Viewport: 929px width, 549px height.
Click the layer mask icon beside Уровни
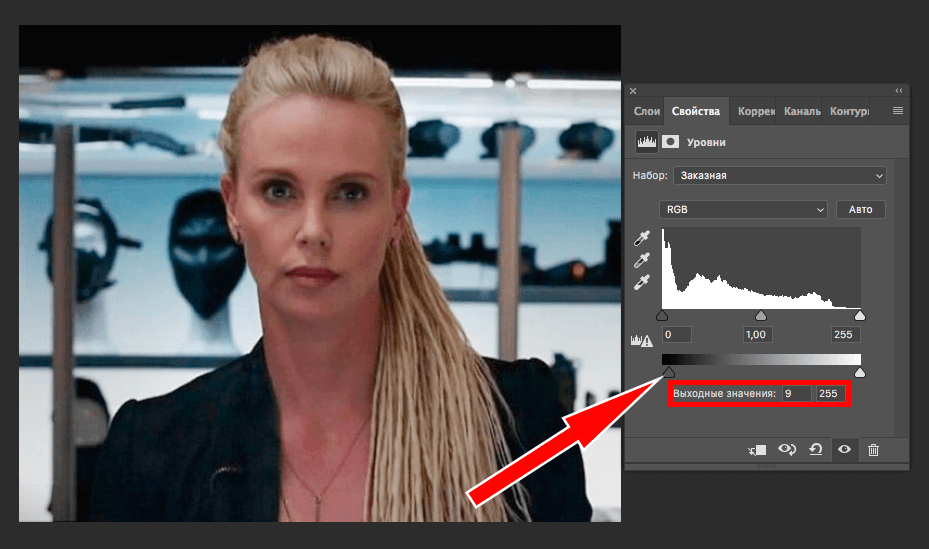[x=670, y=143]
